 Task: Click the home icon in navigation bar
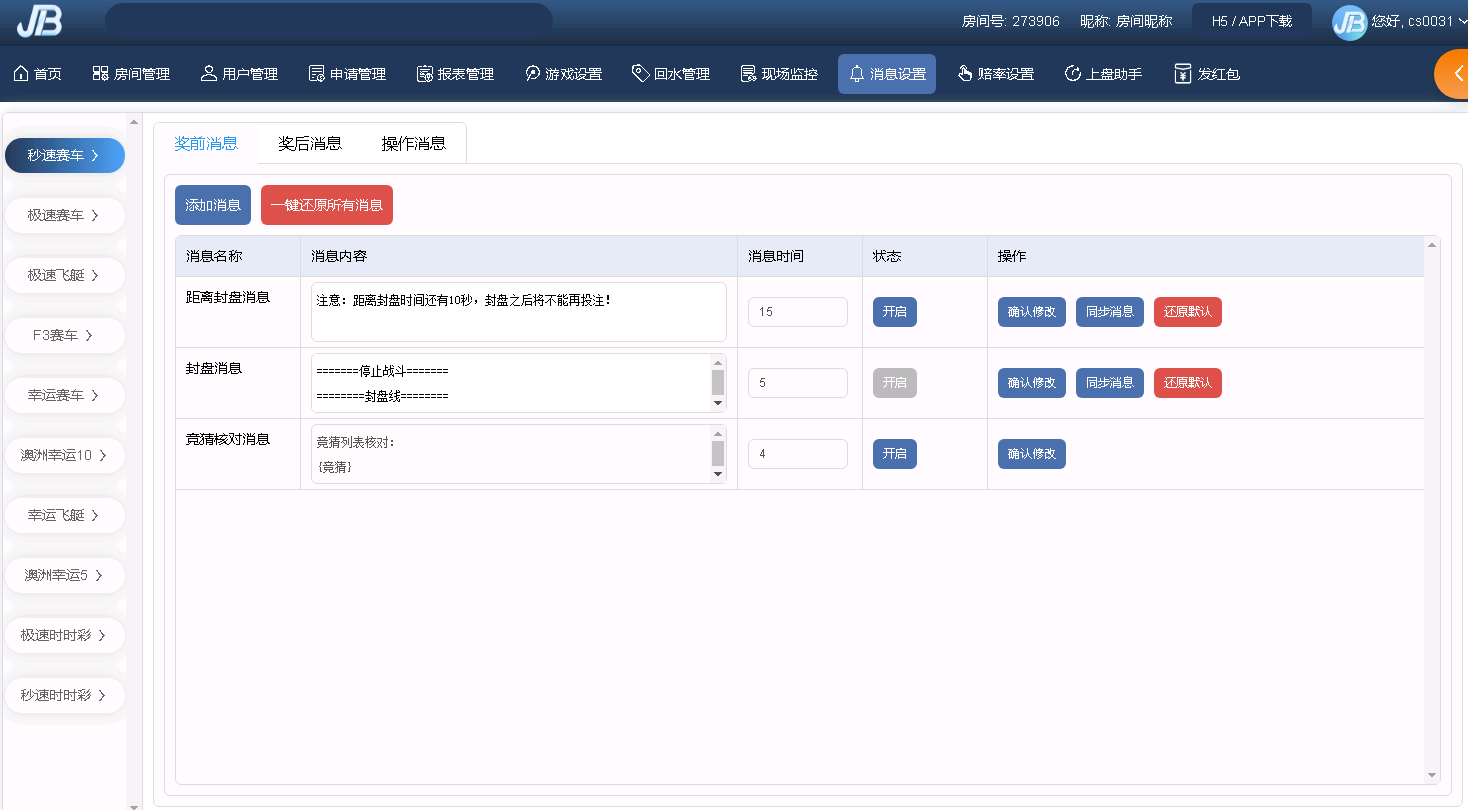[x=21, y=74]
